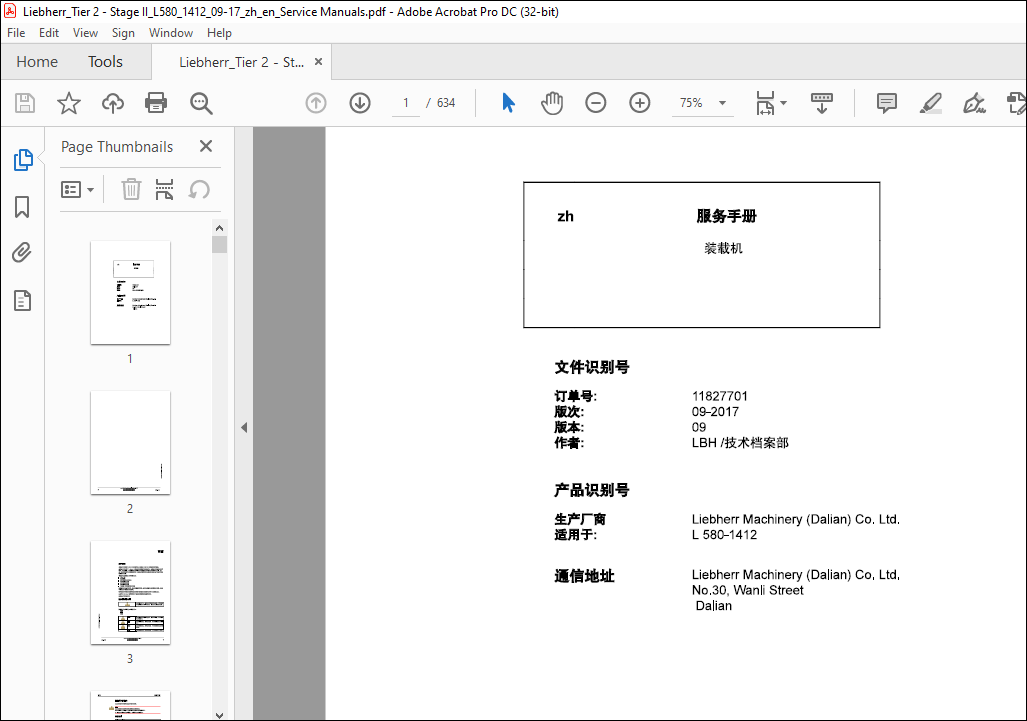Select the Liebherr_Tier 2 document tab
Image resolution: width=1027 pixels, height=721 pixels.
241,62
